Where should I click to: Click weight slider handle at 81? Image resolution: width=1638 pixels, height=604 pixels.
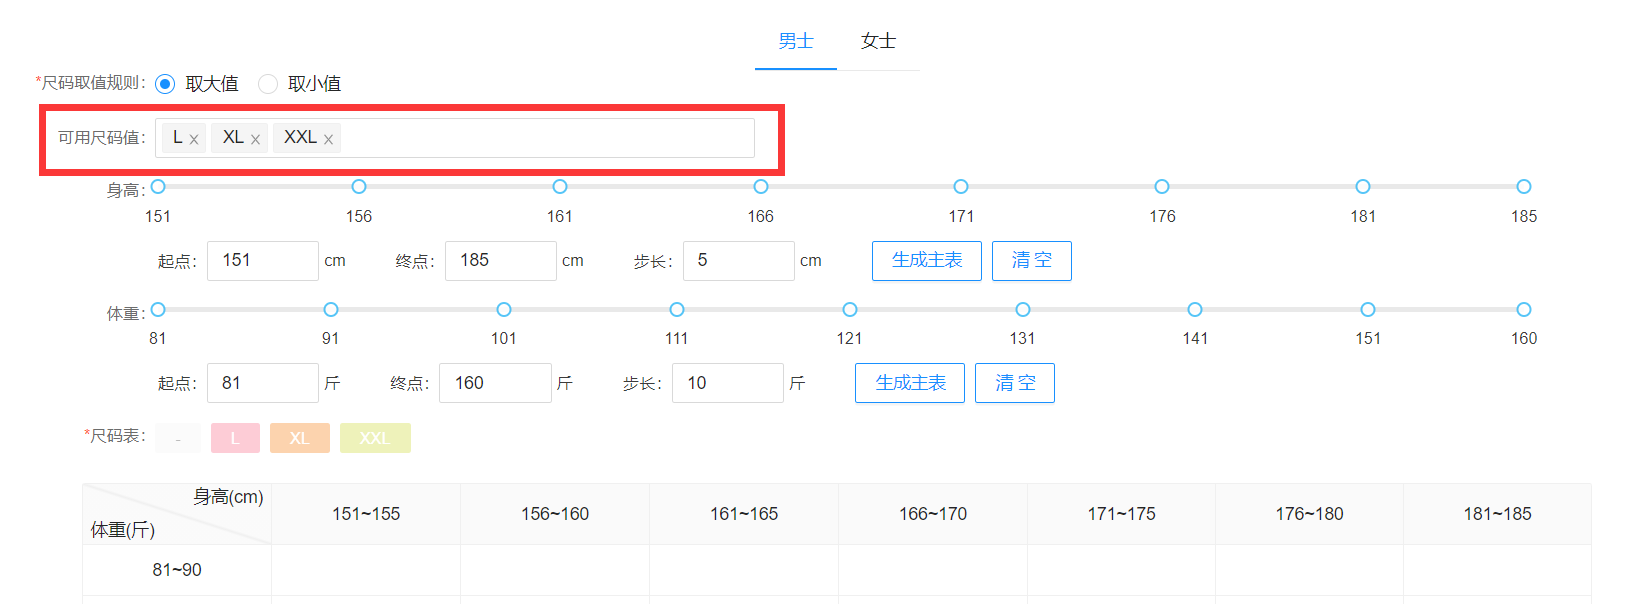coord(158,310)
